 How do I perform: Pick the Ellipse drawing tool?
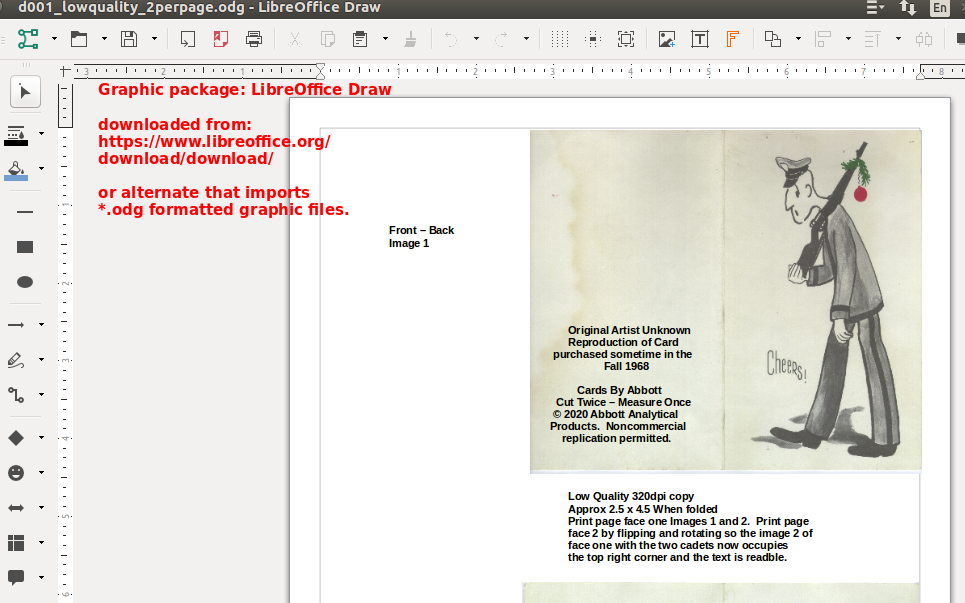pos(25,282)
